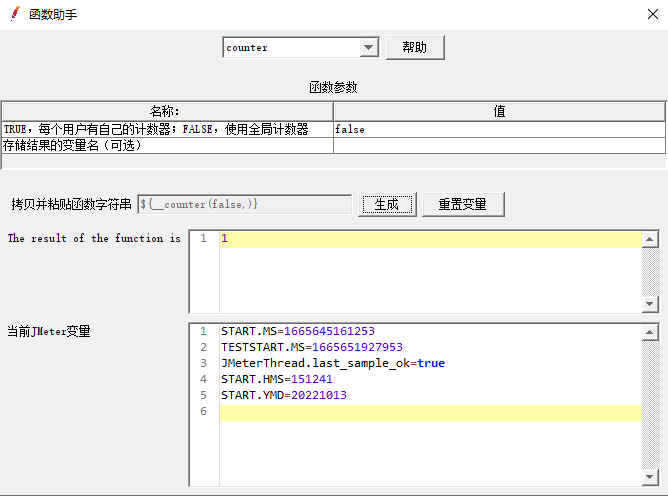
Task: Select the row '存储结果的变量名（可选）'
Action: click(x=167, y=145)
